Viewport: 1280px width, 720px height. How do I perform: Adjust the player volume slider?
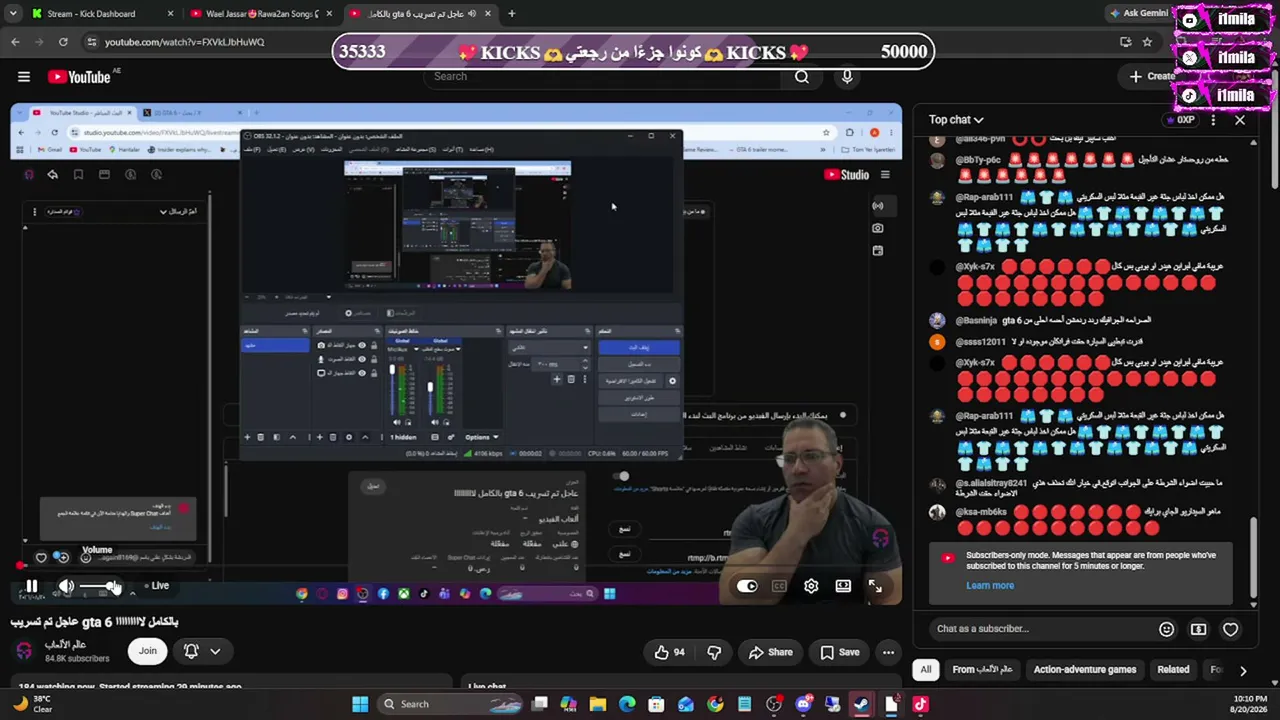pyautogui.click(x=100, y=587)
